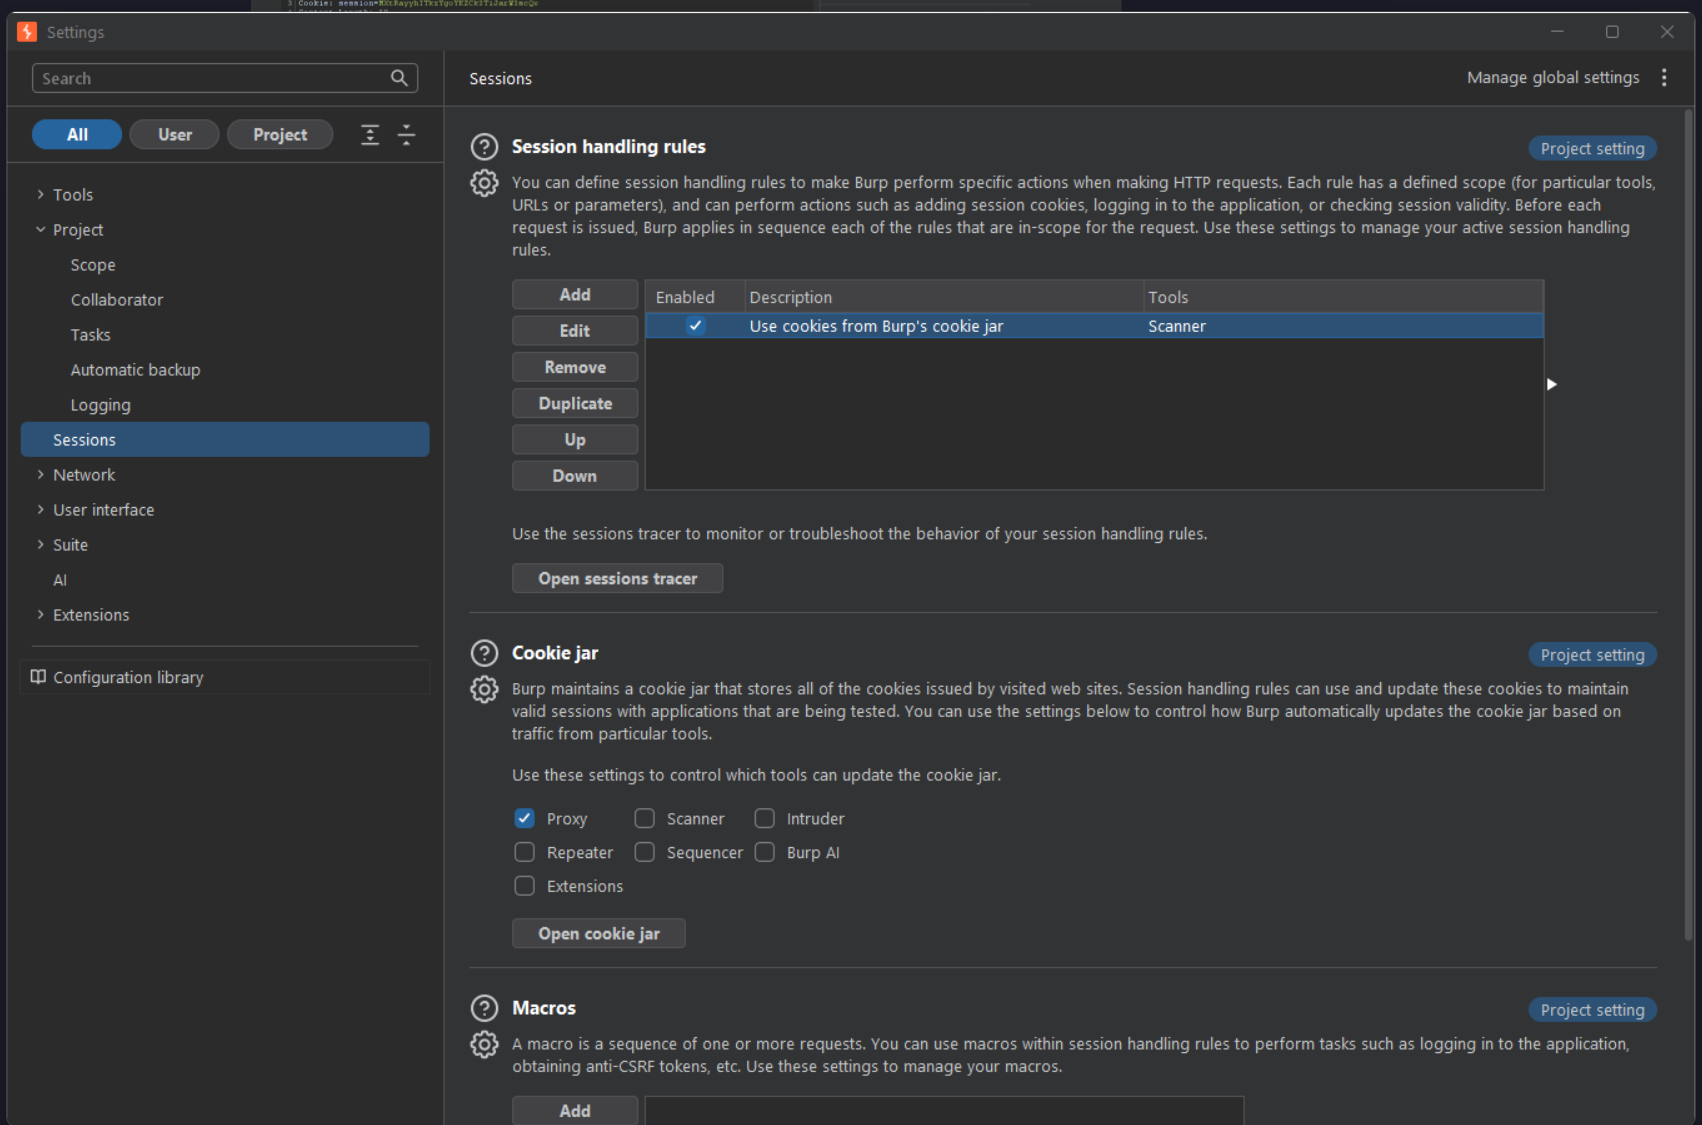
Task: Click the expand all sections icon
Action: coord(370,135)
